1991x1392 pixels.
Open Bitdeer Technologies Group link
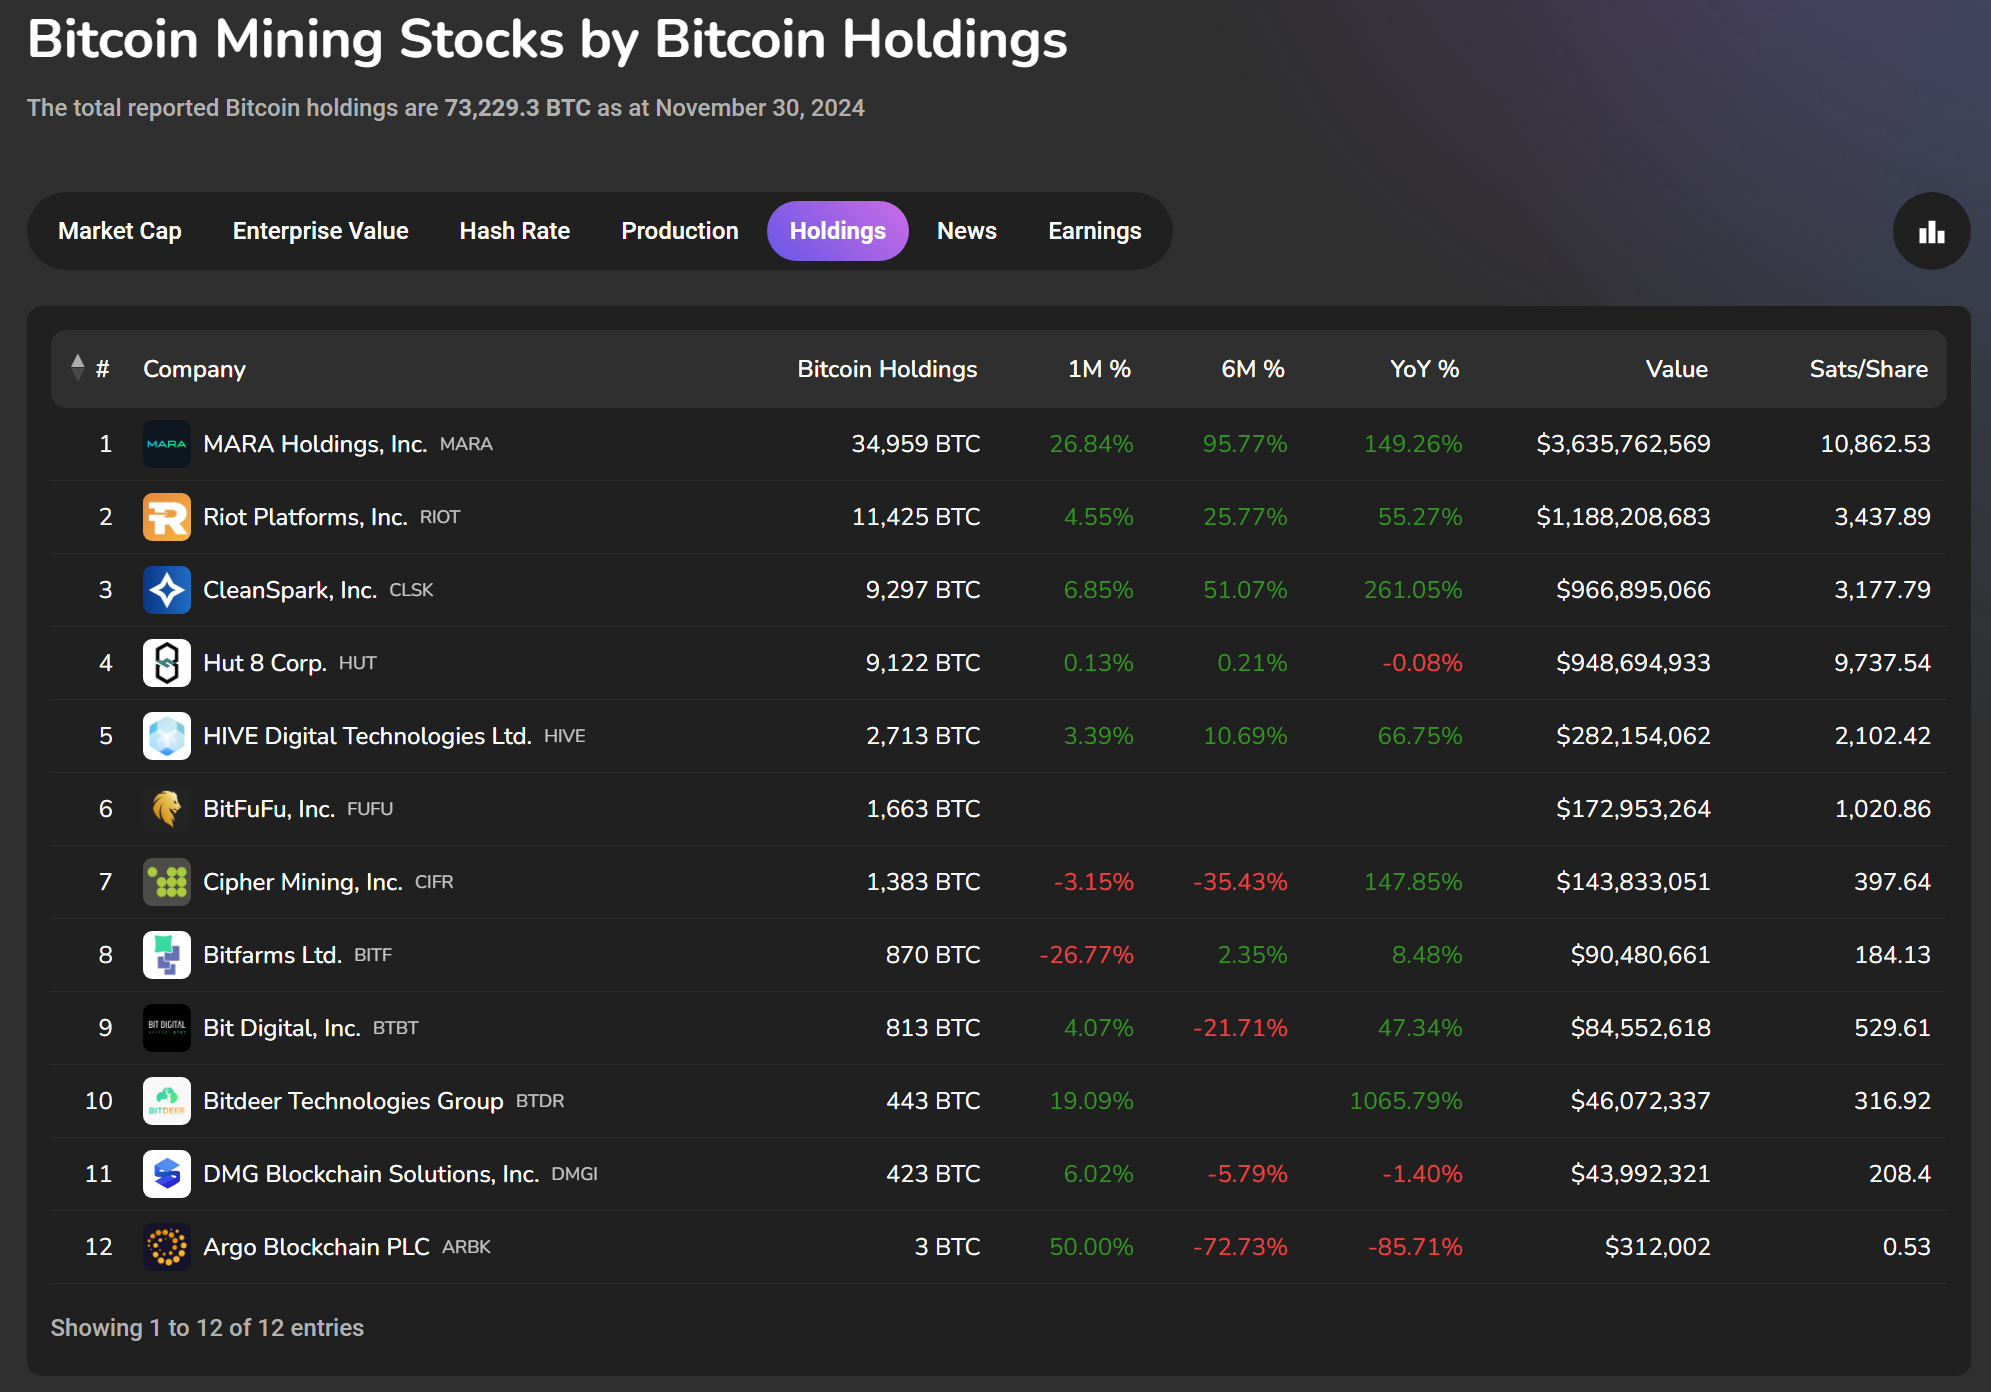pos(353,1101)
